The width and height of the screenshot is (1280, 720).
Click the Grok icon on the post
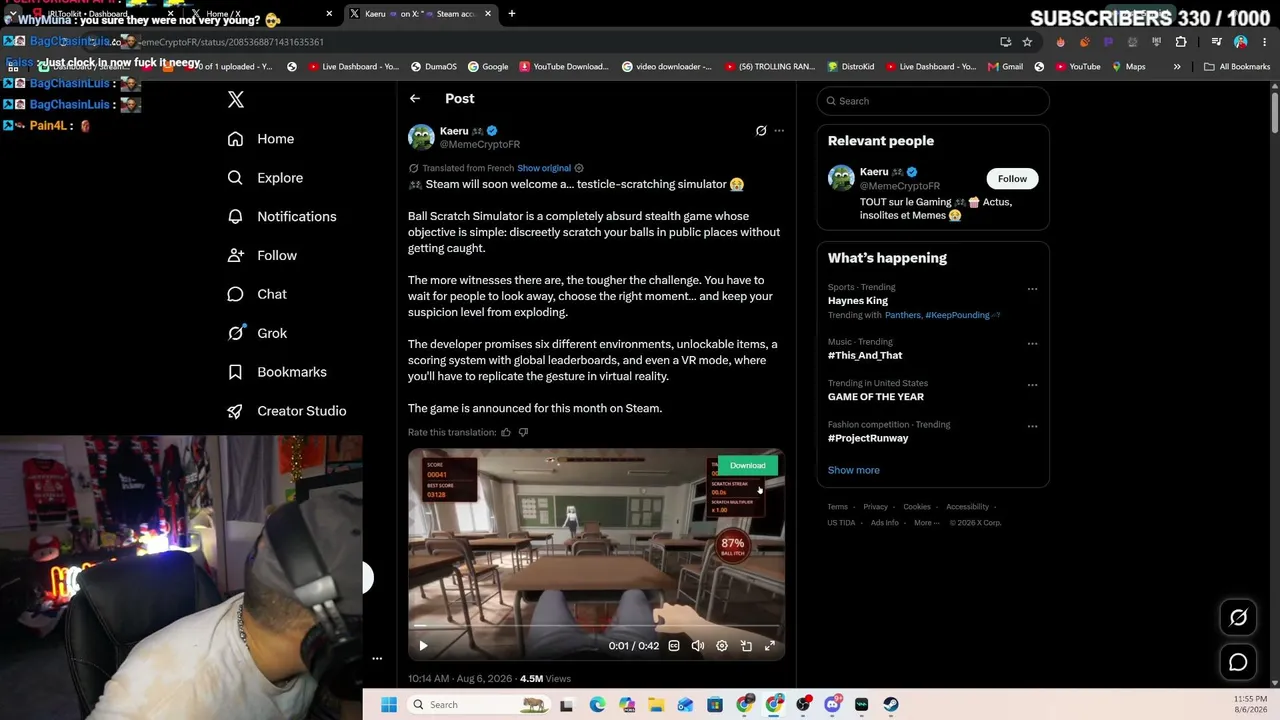[761, 131]
